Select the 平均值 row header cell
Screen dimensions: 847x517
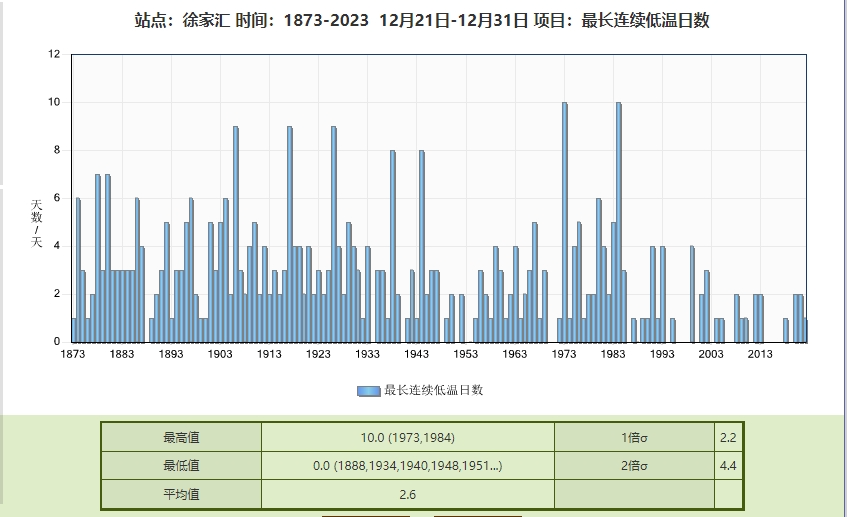click(x=181, y=494)
